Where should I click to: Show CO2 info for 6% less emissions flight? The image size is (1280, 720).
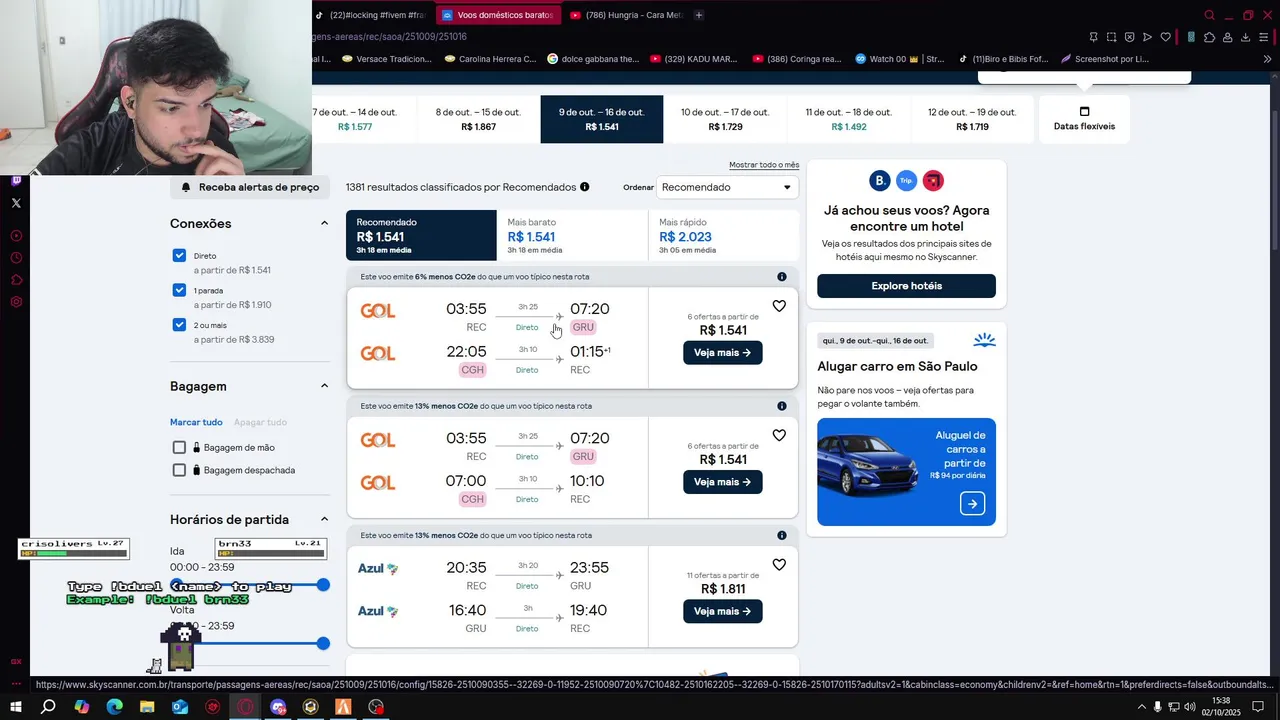(782, 277)
